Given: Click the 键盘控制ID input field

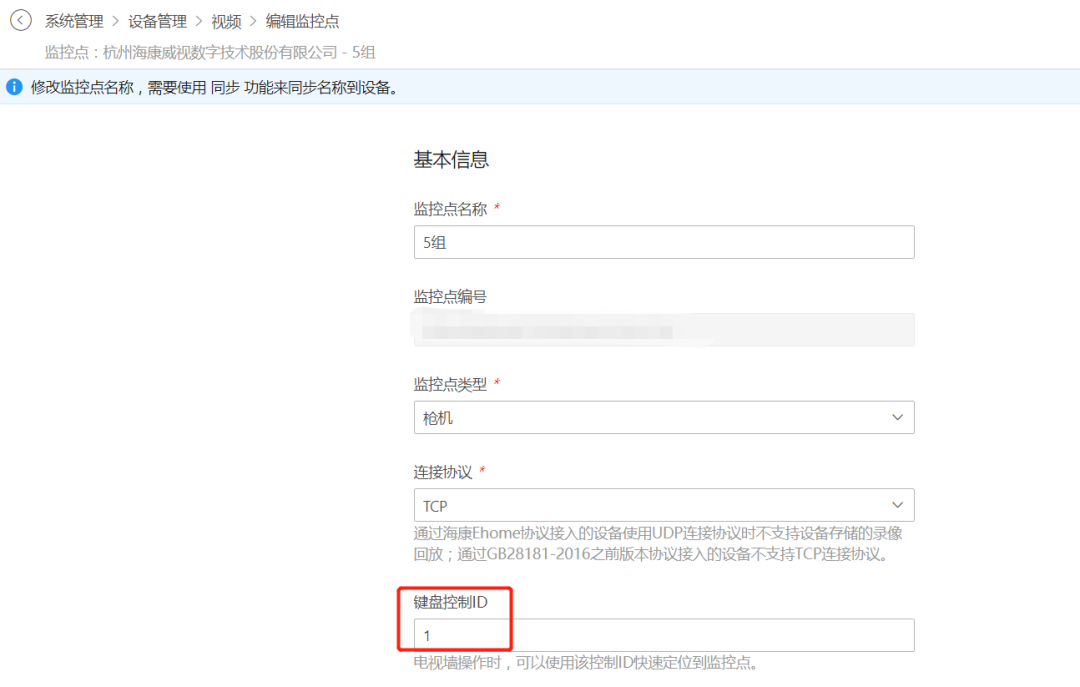Looking at the screenshot, I should pos(664,635).
